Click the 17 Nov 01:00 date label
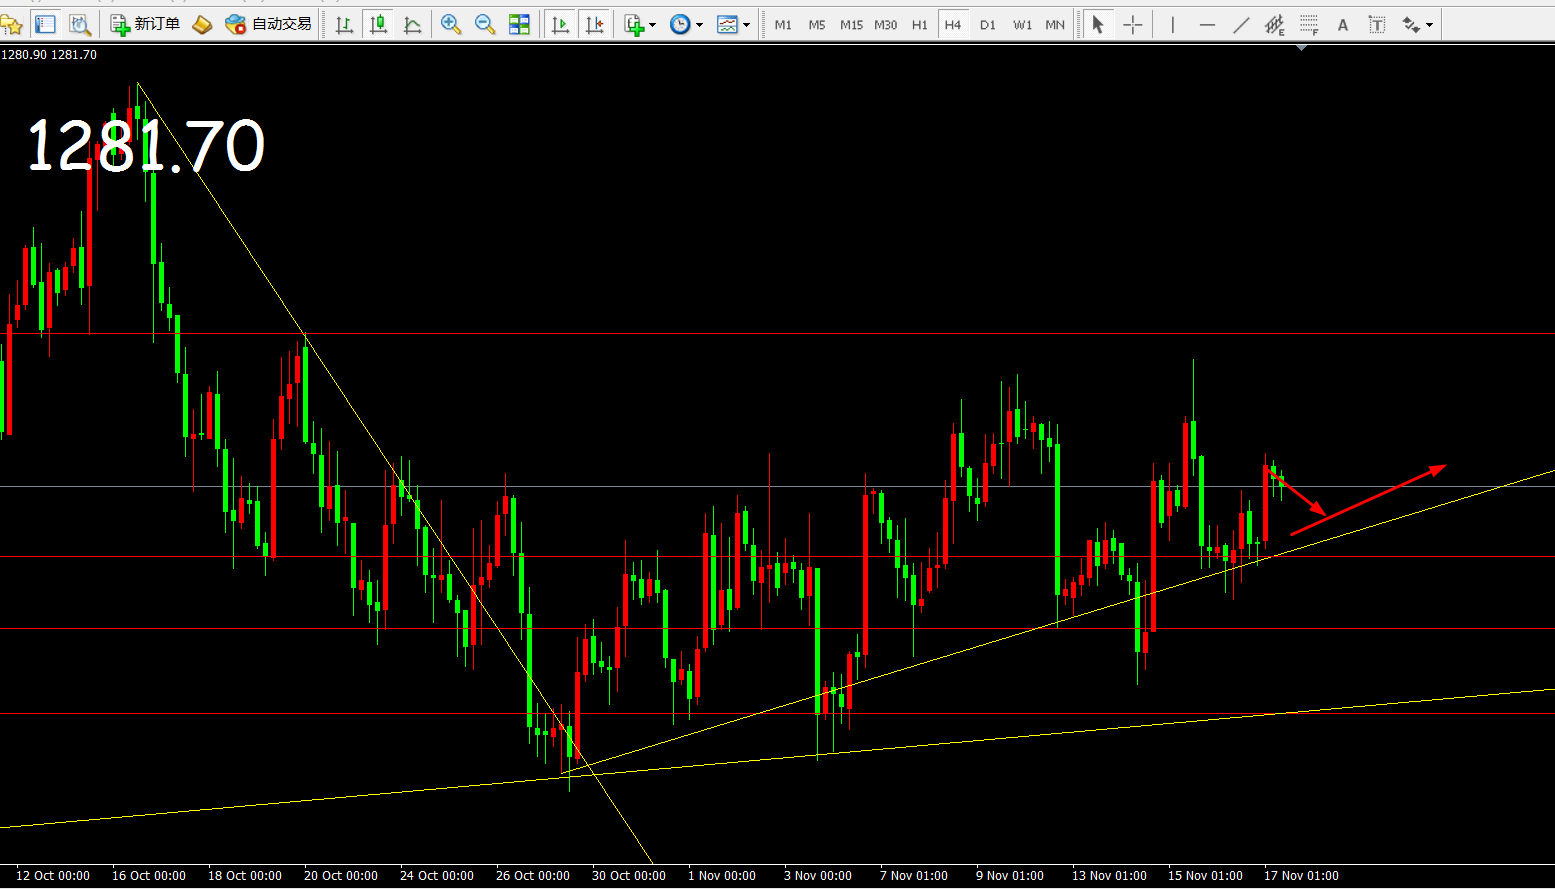The height and width of the screenshot is (889, 1555). 1301,876
